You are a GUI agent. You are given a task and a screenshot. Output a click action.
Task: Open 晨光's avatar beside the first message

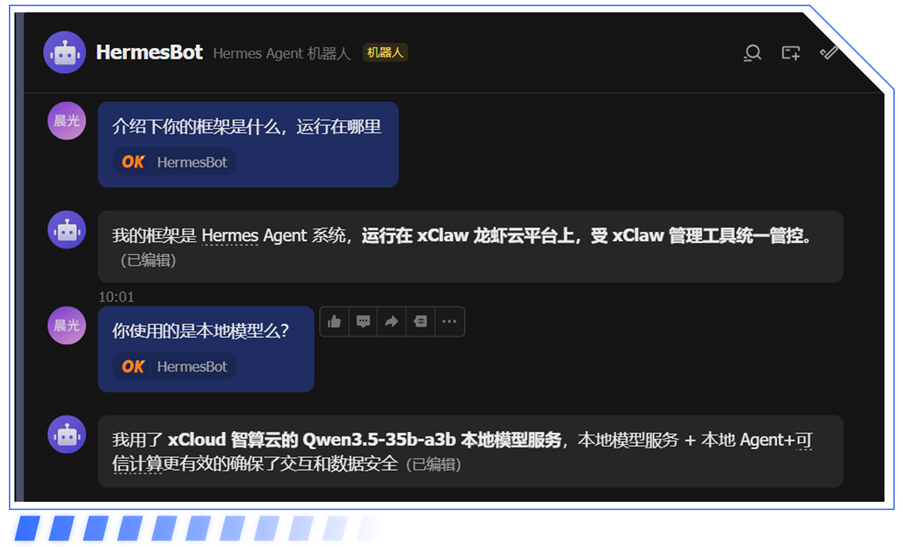(67, 121)
